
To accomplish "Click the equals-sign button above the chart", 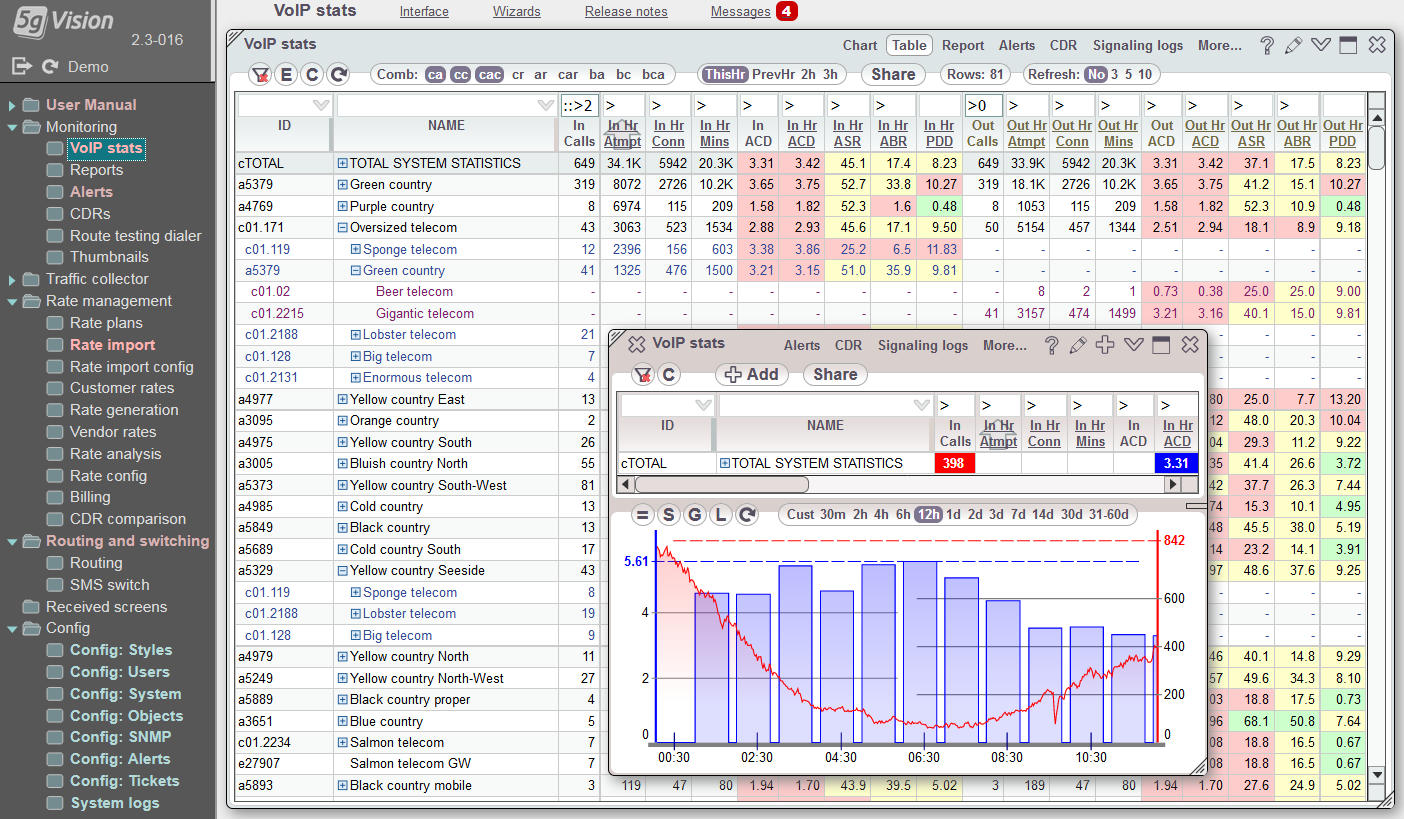I will point(642,515).
